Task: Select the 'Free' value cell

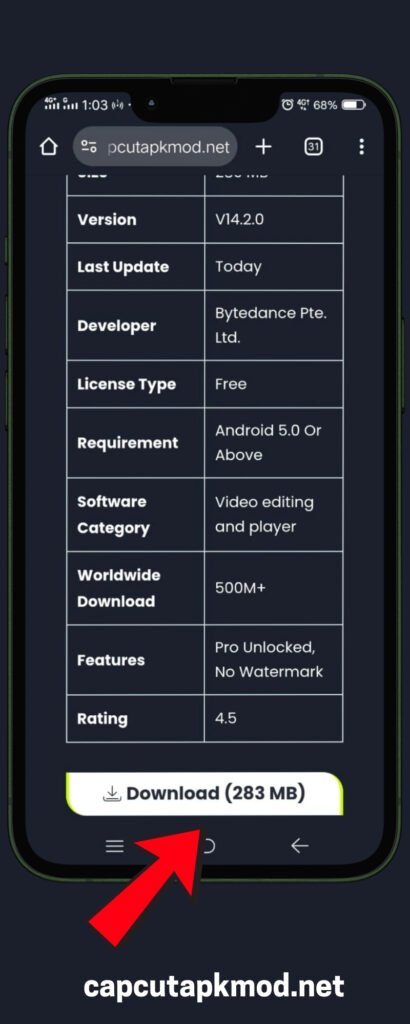Action: [274, 384]
